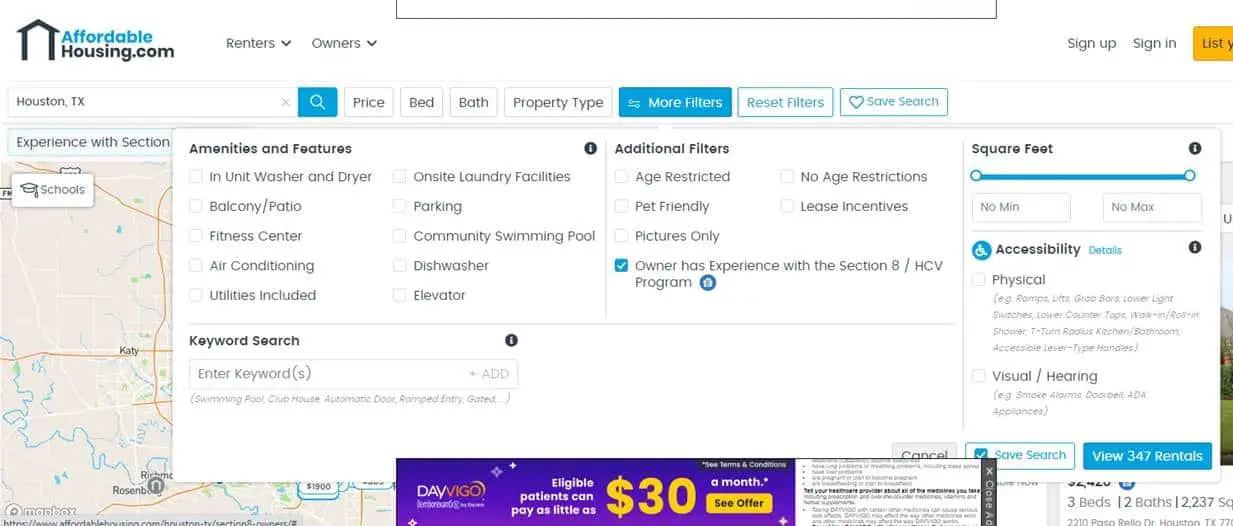Check Visual / Hearing accessibility
The height and width of the screenshot is (526, 1233).
click(979, 376)
